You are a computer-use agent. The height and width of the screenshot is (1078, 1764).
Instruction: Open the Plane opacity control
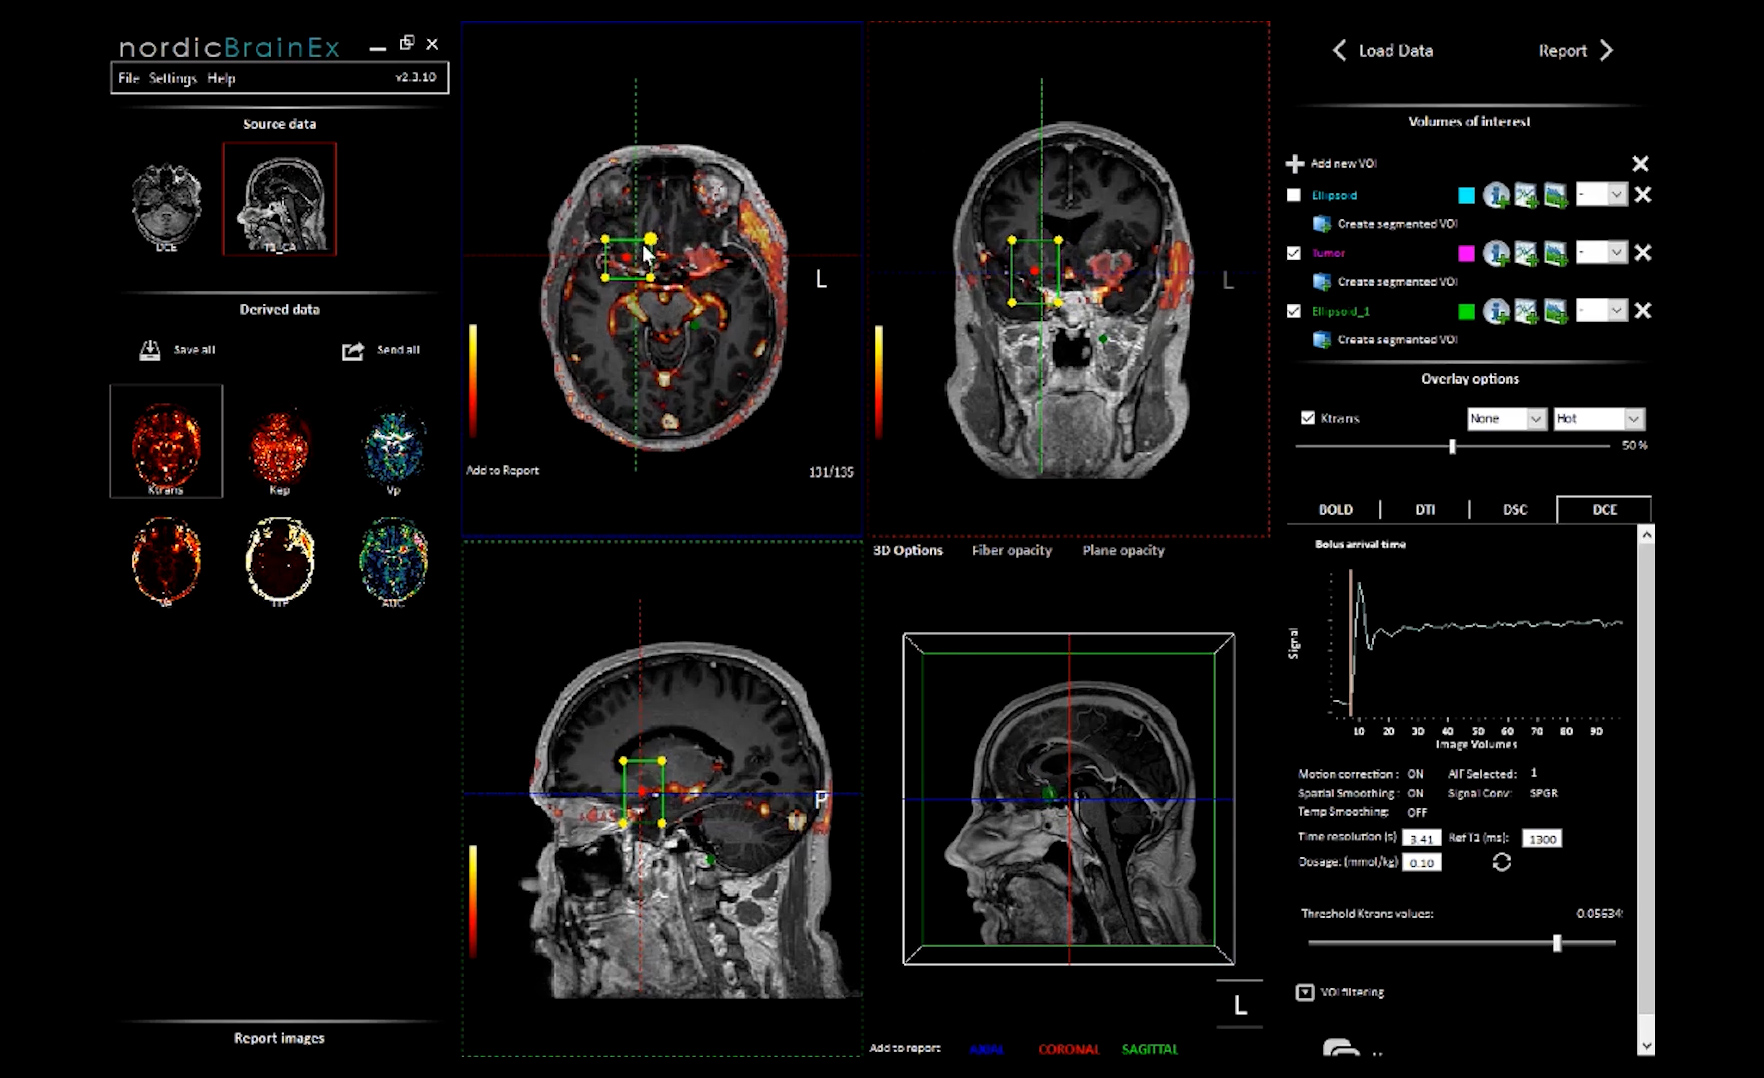click(1123, 550)
